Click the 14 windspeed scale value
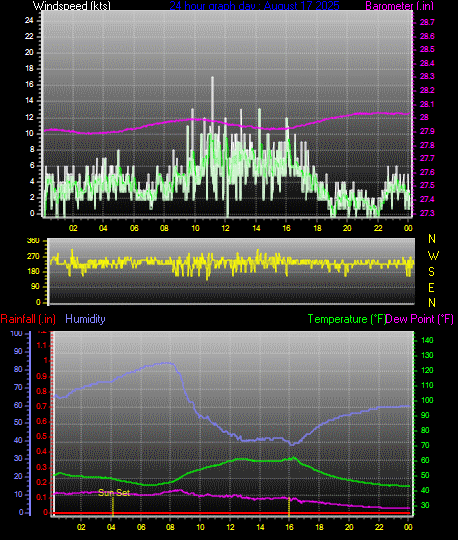 [29, 101]
